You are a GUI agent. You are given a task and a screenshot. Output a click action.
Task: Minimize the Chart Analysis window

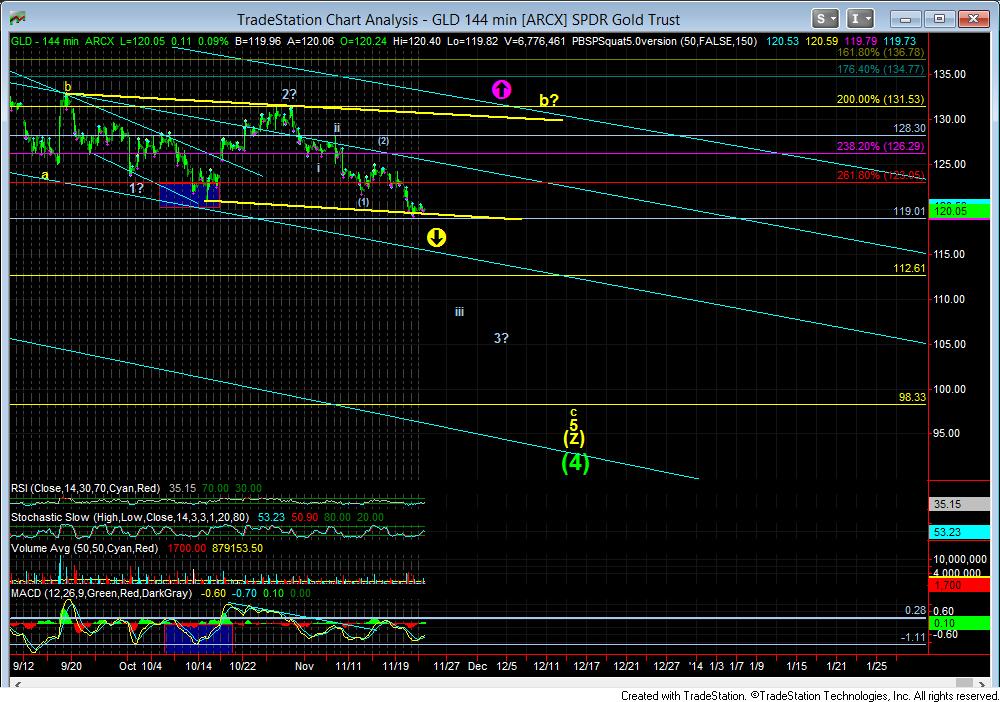click(904, 19)
